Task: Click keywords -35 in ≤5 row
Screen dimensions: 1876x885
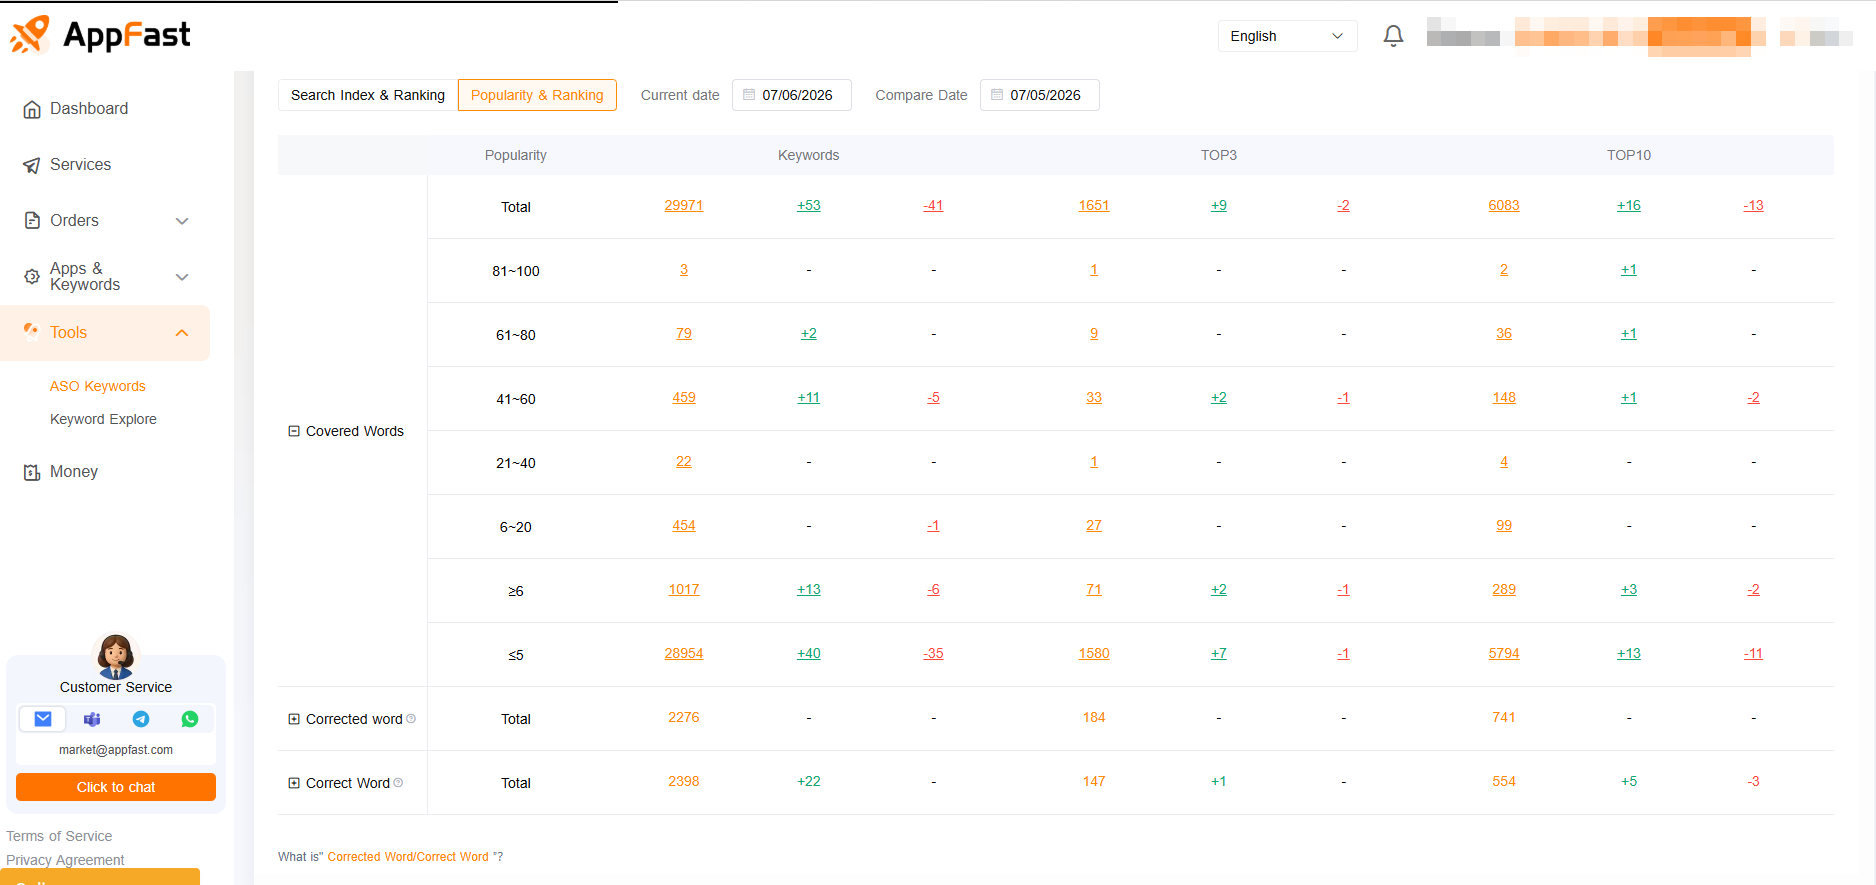Action: click(x=933, y=653)
